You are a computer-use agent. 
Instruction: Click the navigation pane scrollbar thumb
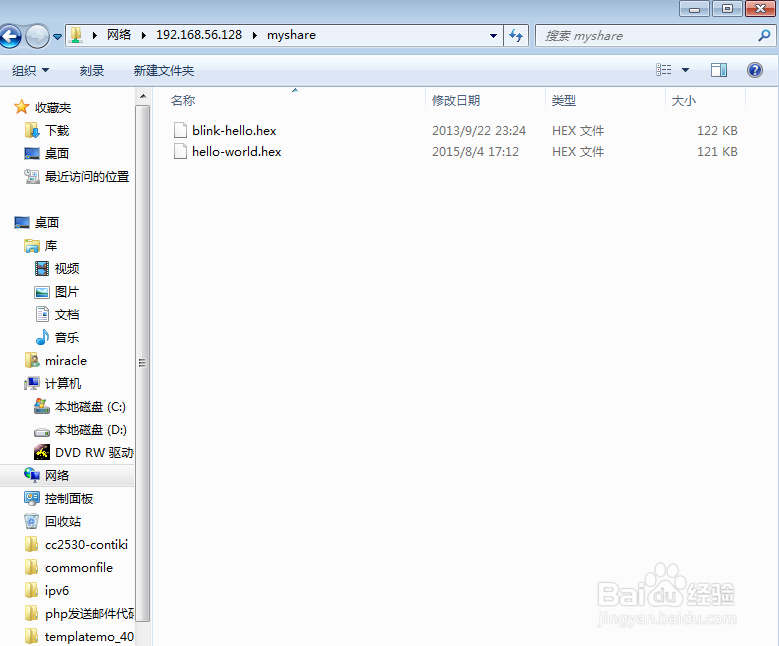click(143, 363)
